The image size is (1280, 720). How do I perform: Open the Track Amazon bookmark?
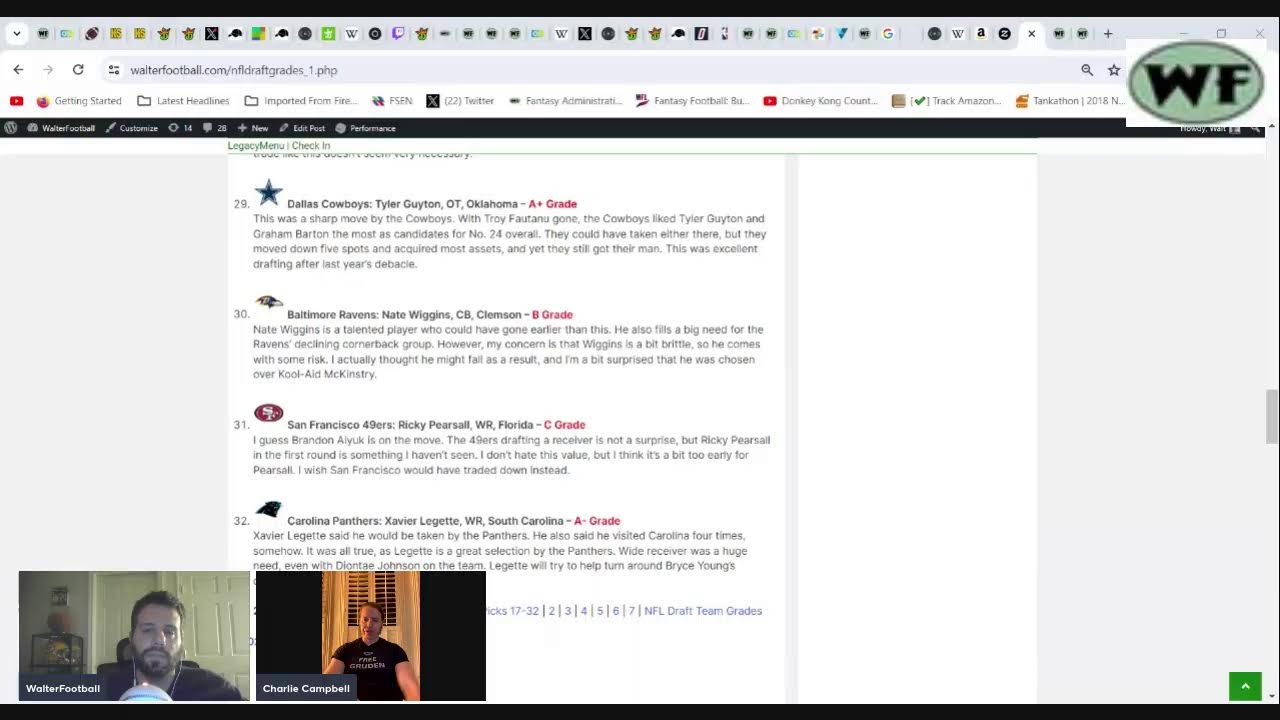click(x=946, y=101)
